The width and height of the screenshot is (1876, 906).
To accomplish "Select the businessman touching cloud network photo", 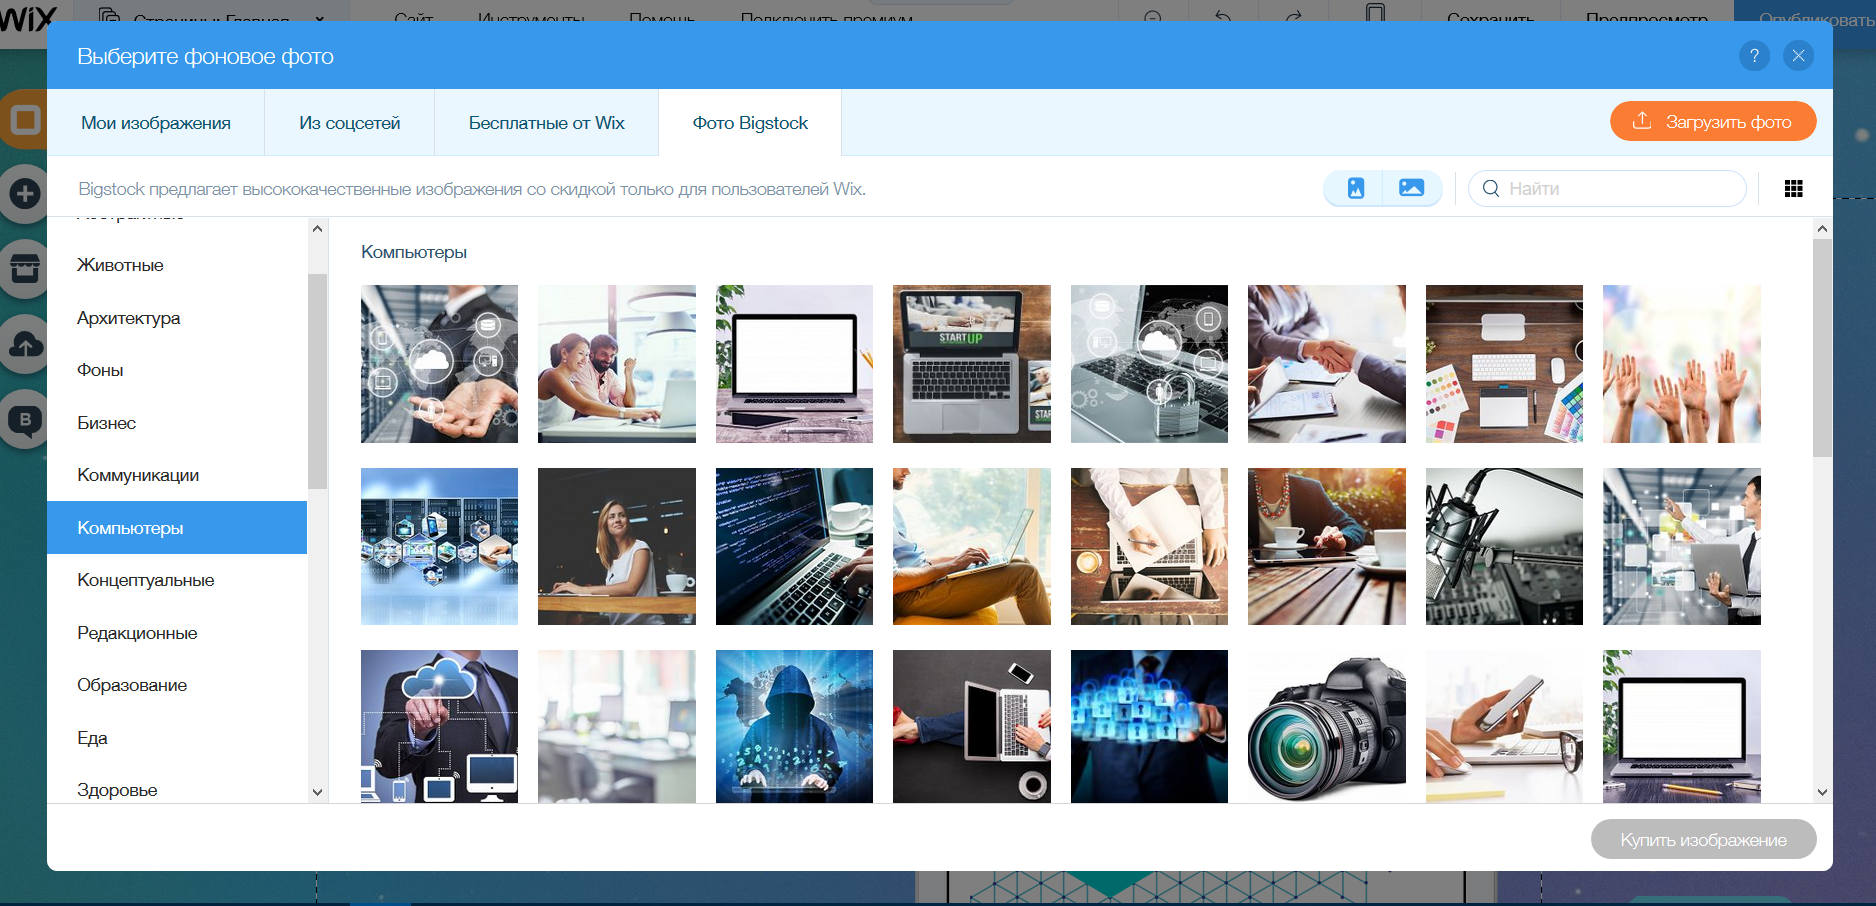I will [439, 726].
